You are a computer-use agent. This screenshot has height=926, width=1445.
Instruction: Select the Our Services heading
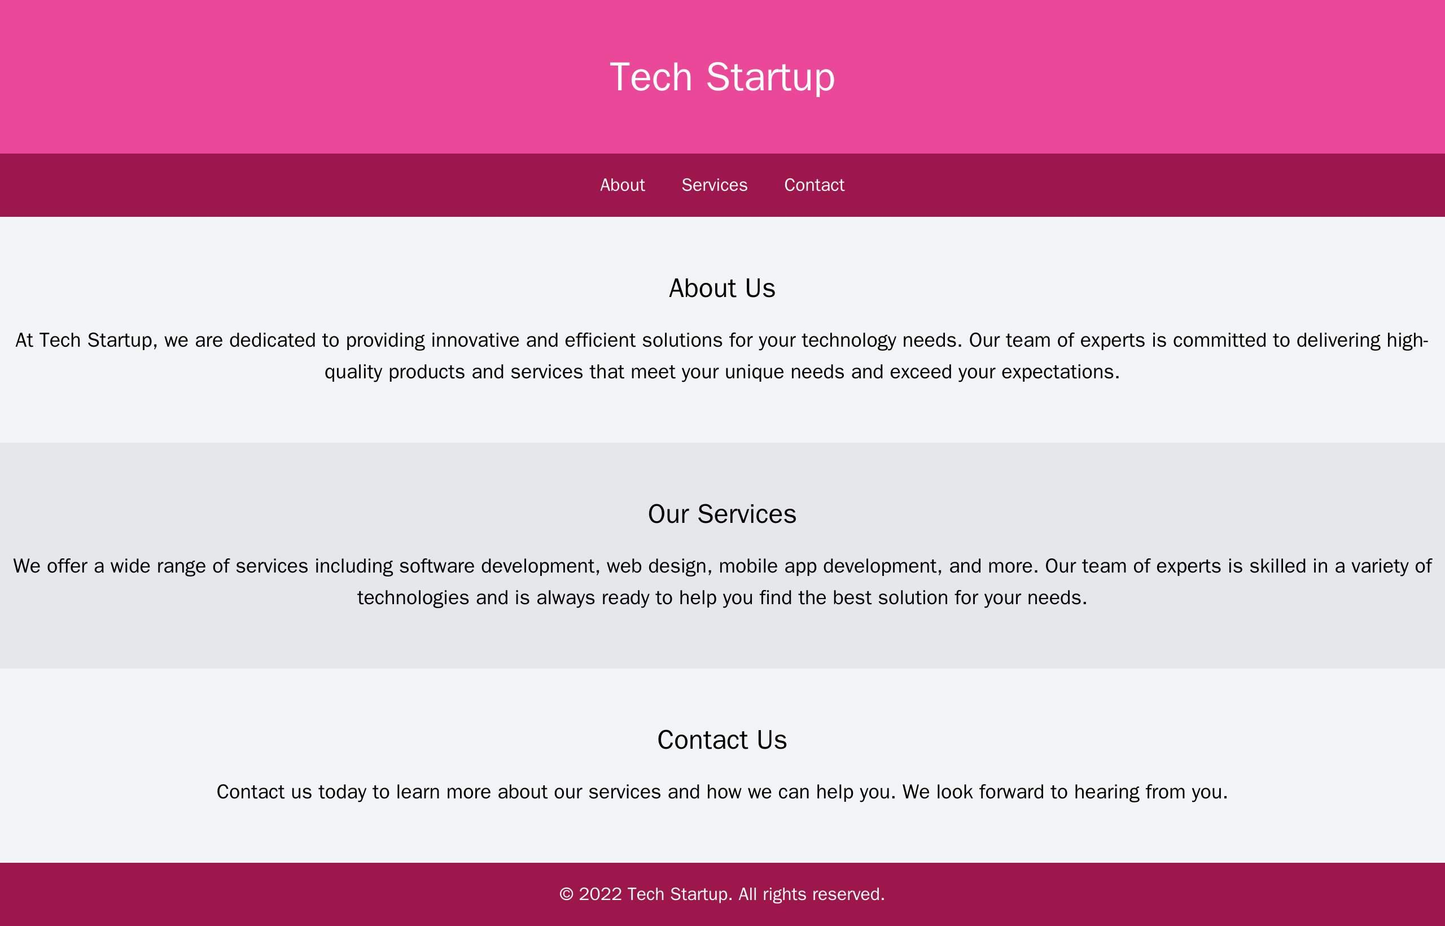pos(722,513)
